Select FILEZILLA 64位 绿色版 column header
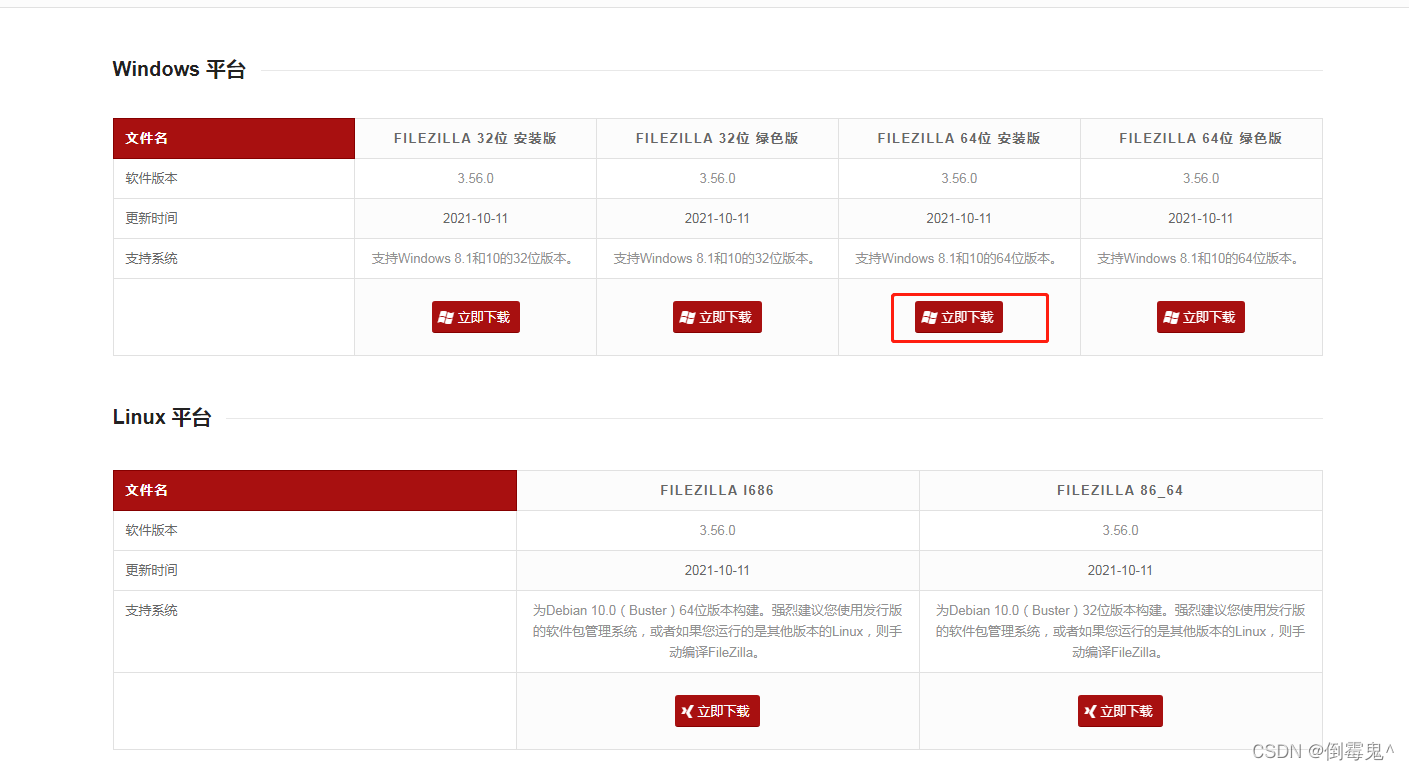Image resolution: width=1409 pixels, height=770 pixels. pyautogui.click(x=1201, y=138)
